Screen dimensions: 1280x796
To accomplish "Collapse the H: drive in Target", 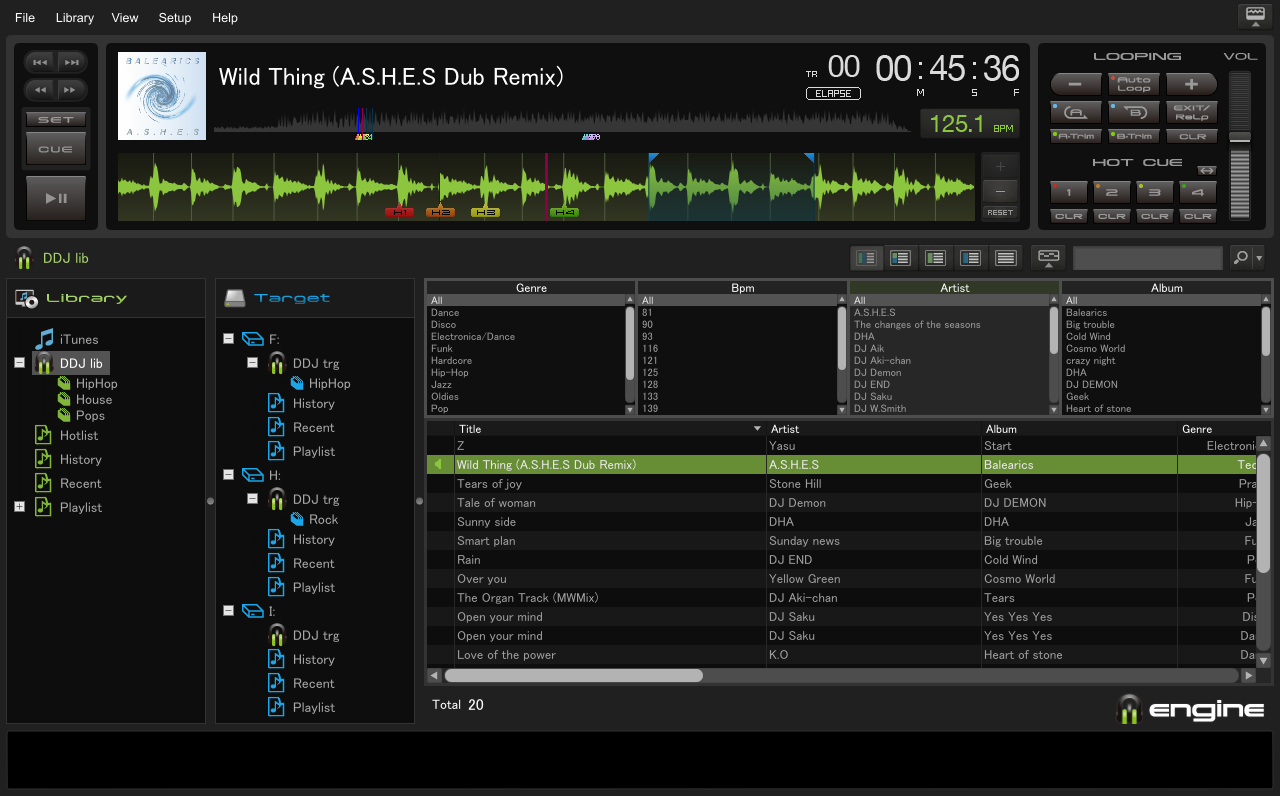I will [228, 475].
